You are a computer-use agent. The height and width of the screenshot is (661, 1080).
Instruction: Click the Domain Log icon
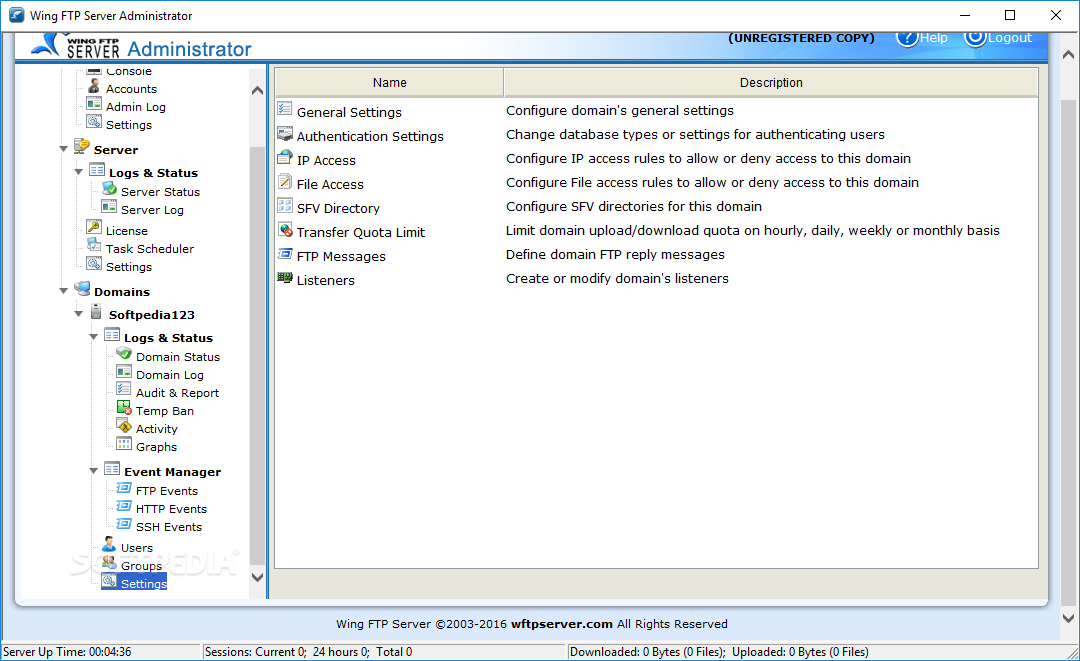click(124, 372)
